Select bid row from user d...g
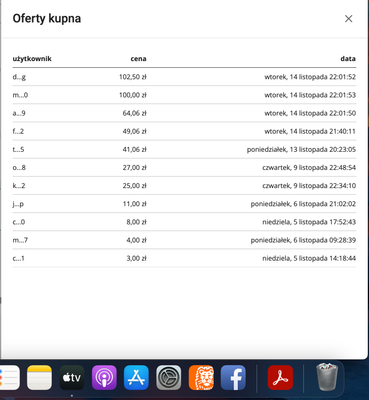This screenshot has width=369, height=400. click(184, 77)
